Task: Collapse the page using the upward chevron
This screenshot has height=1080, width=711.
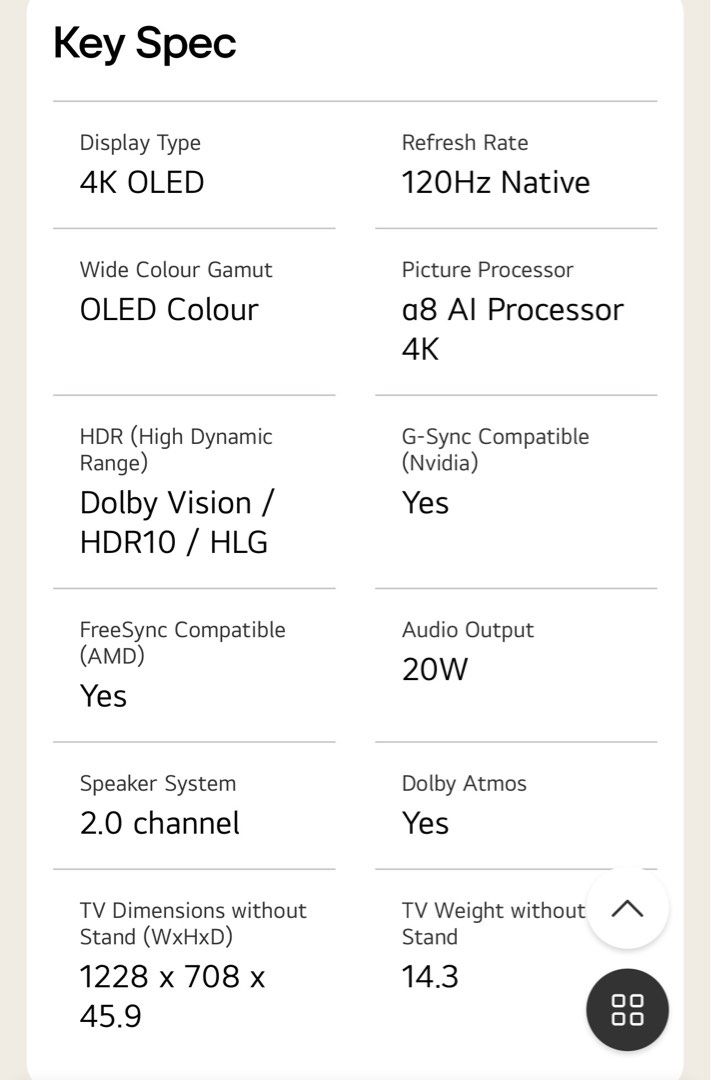Action: click(x=627, y=908)
